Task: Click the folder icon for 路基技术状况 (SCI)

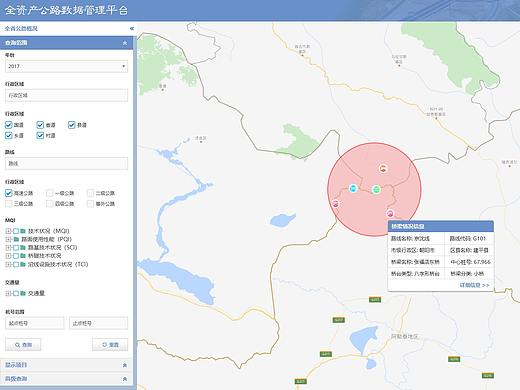Action: coord(23,248)
